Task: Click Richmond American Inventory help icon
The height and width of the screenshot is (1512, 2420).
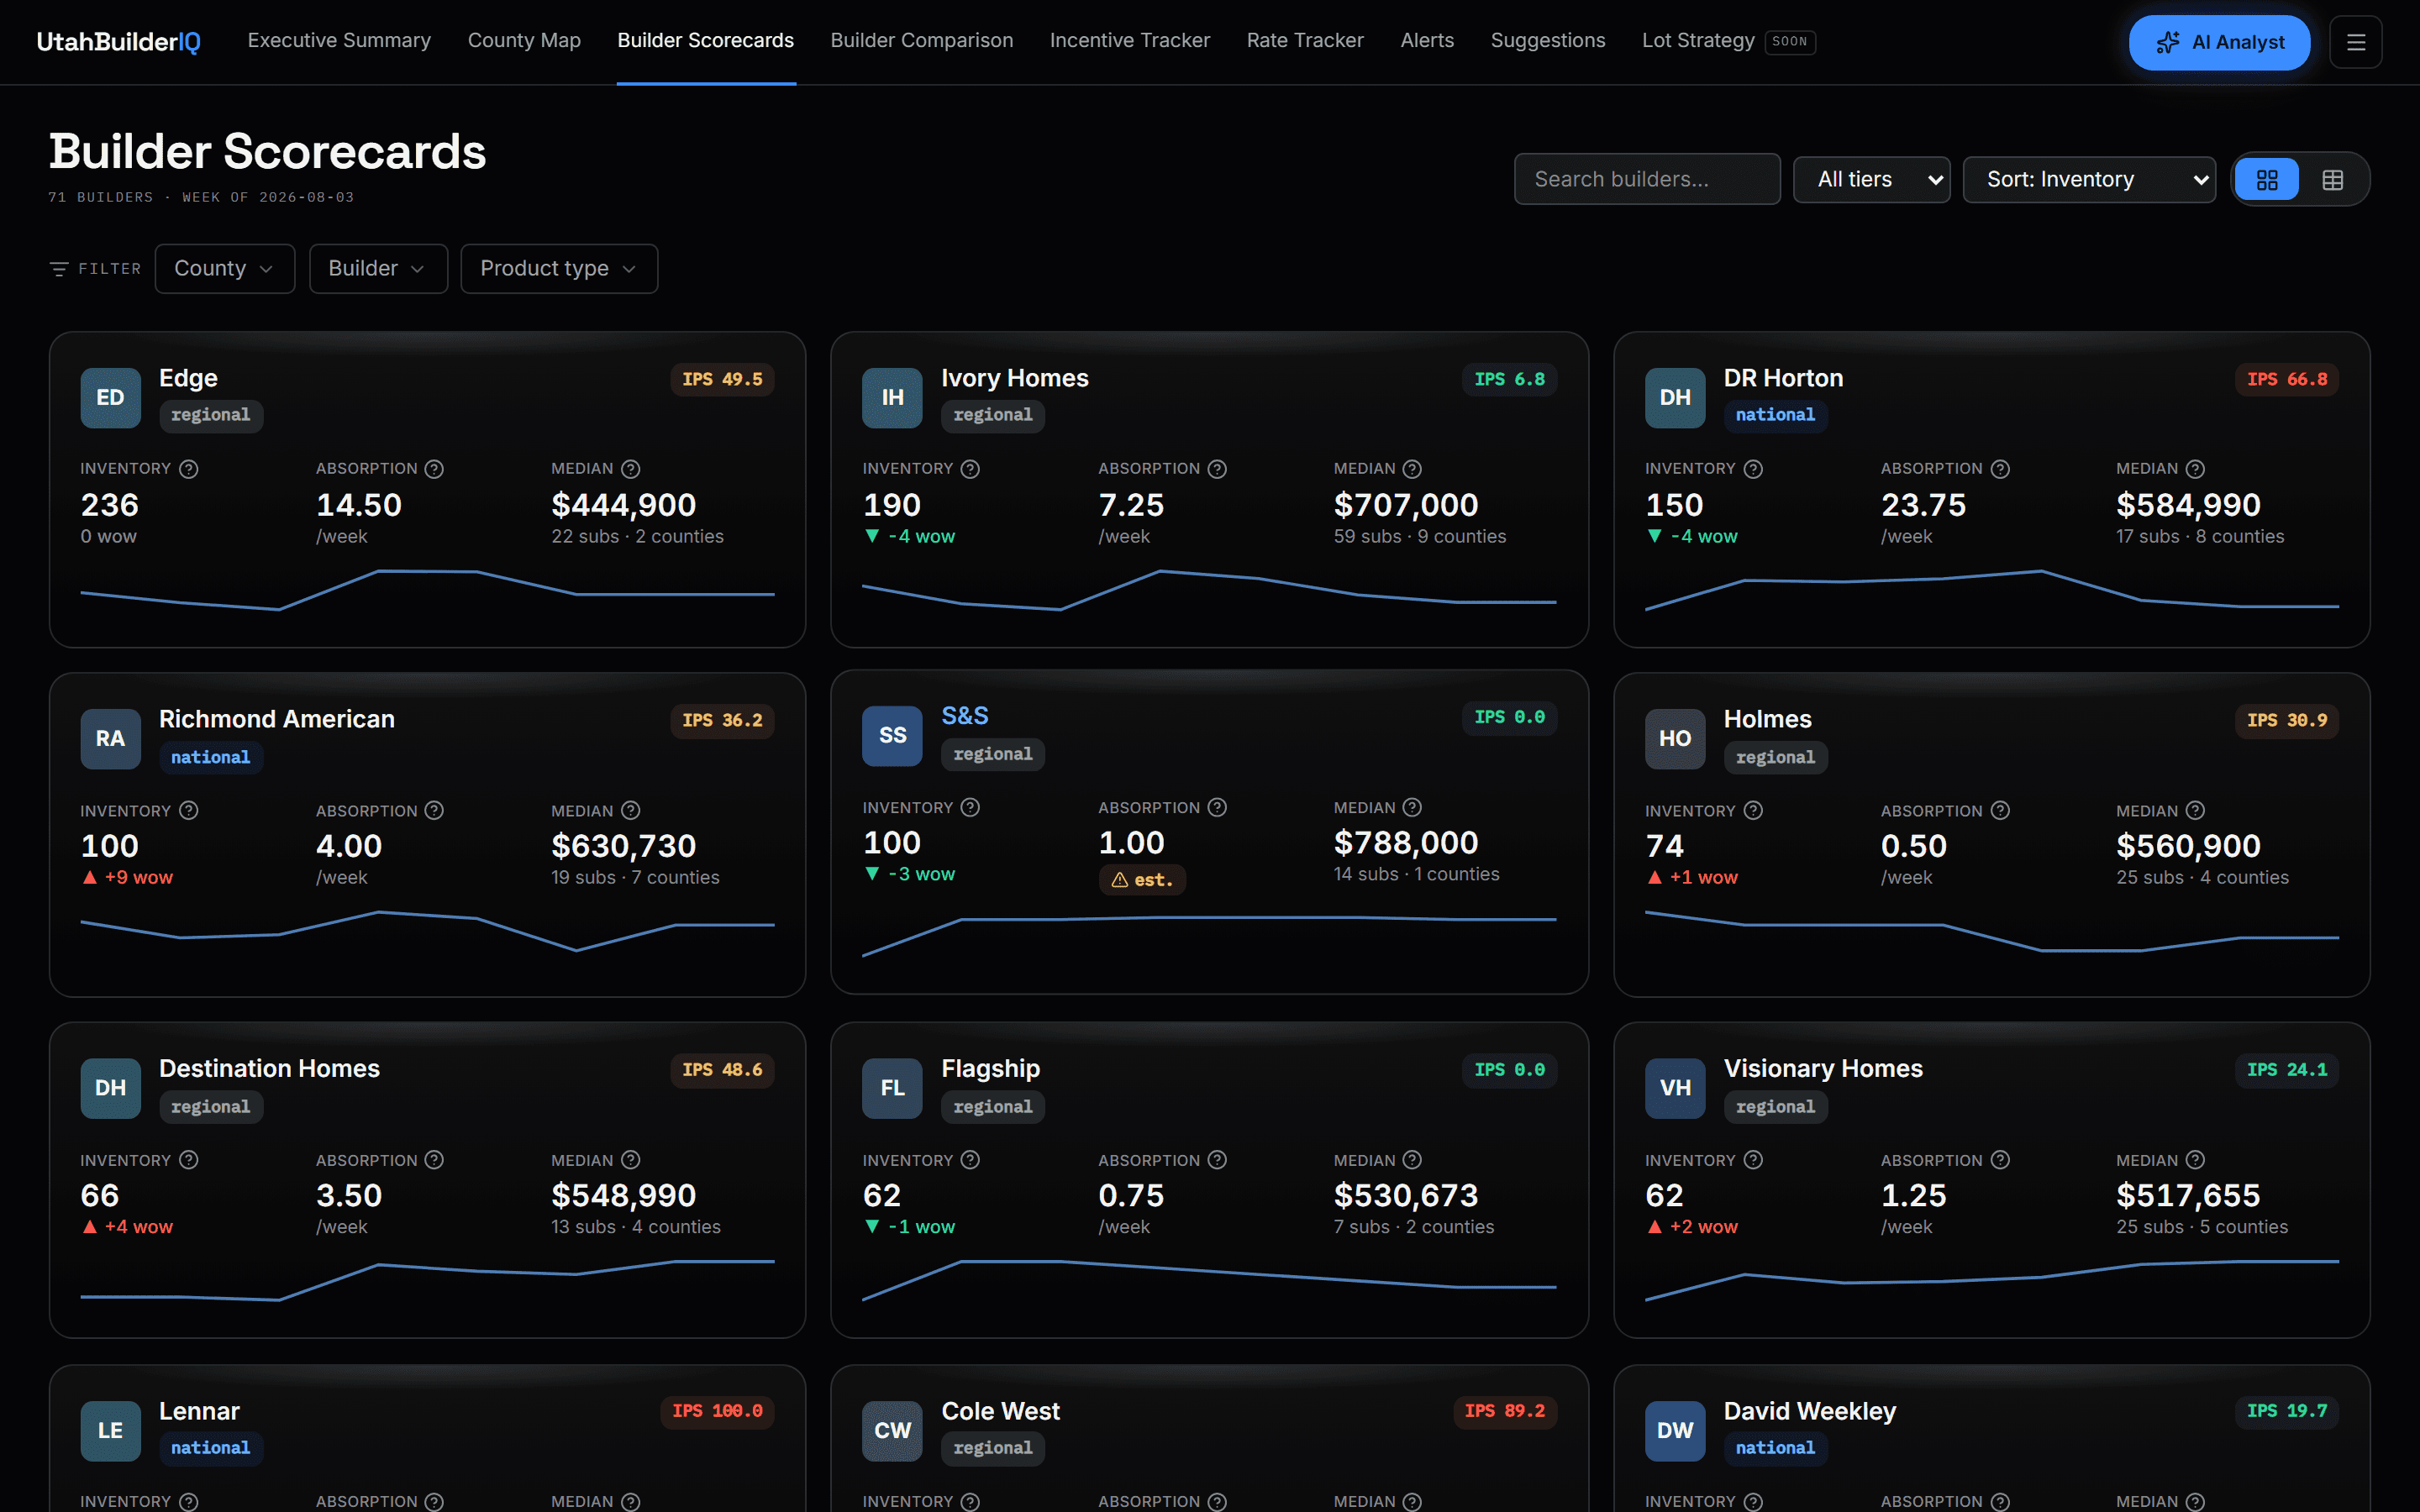Action: pyautogui.click(x=189, y=811)
